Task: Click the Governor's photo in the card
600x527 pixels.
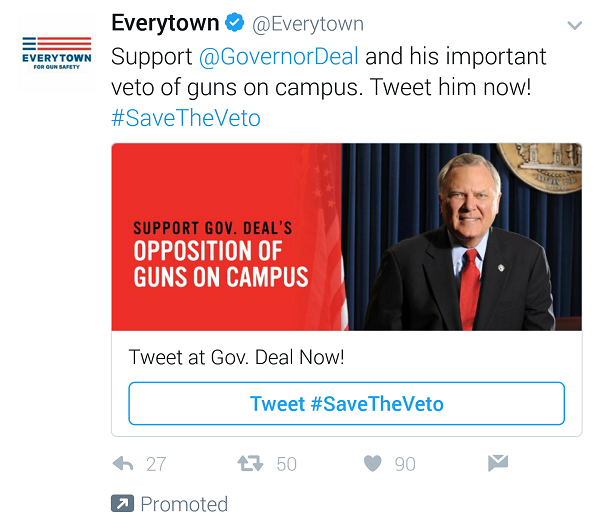Action: 462,237
